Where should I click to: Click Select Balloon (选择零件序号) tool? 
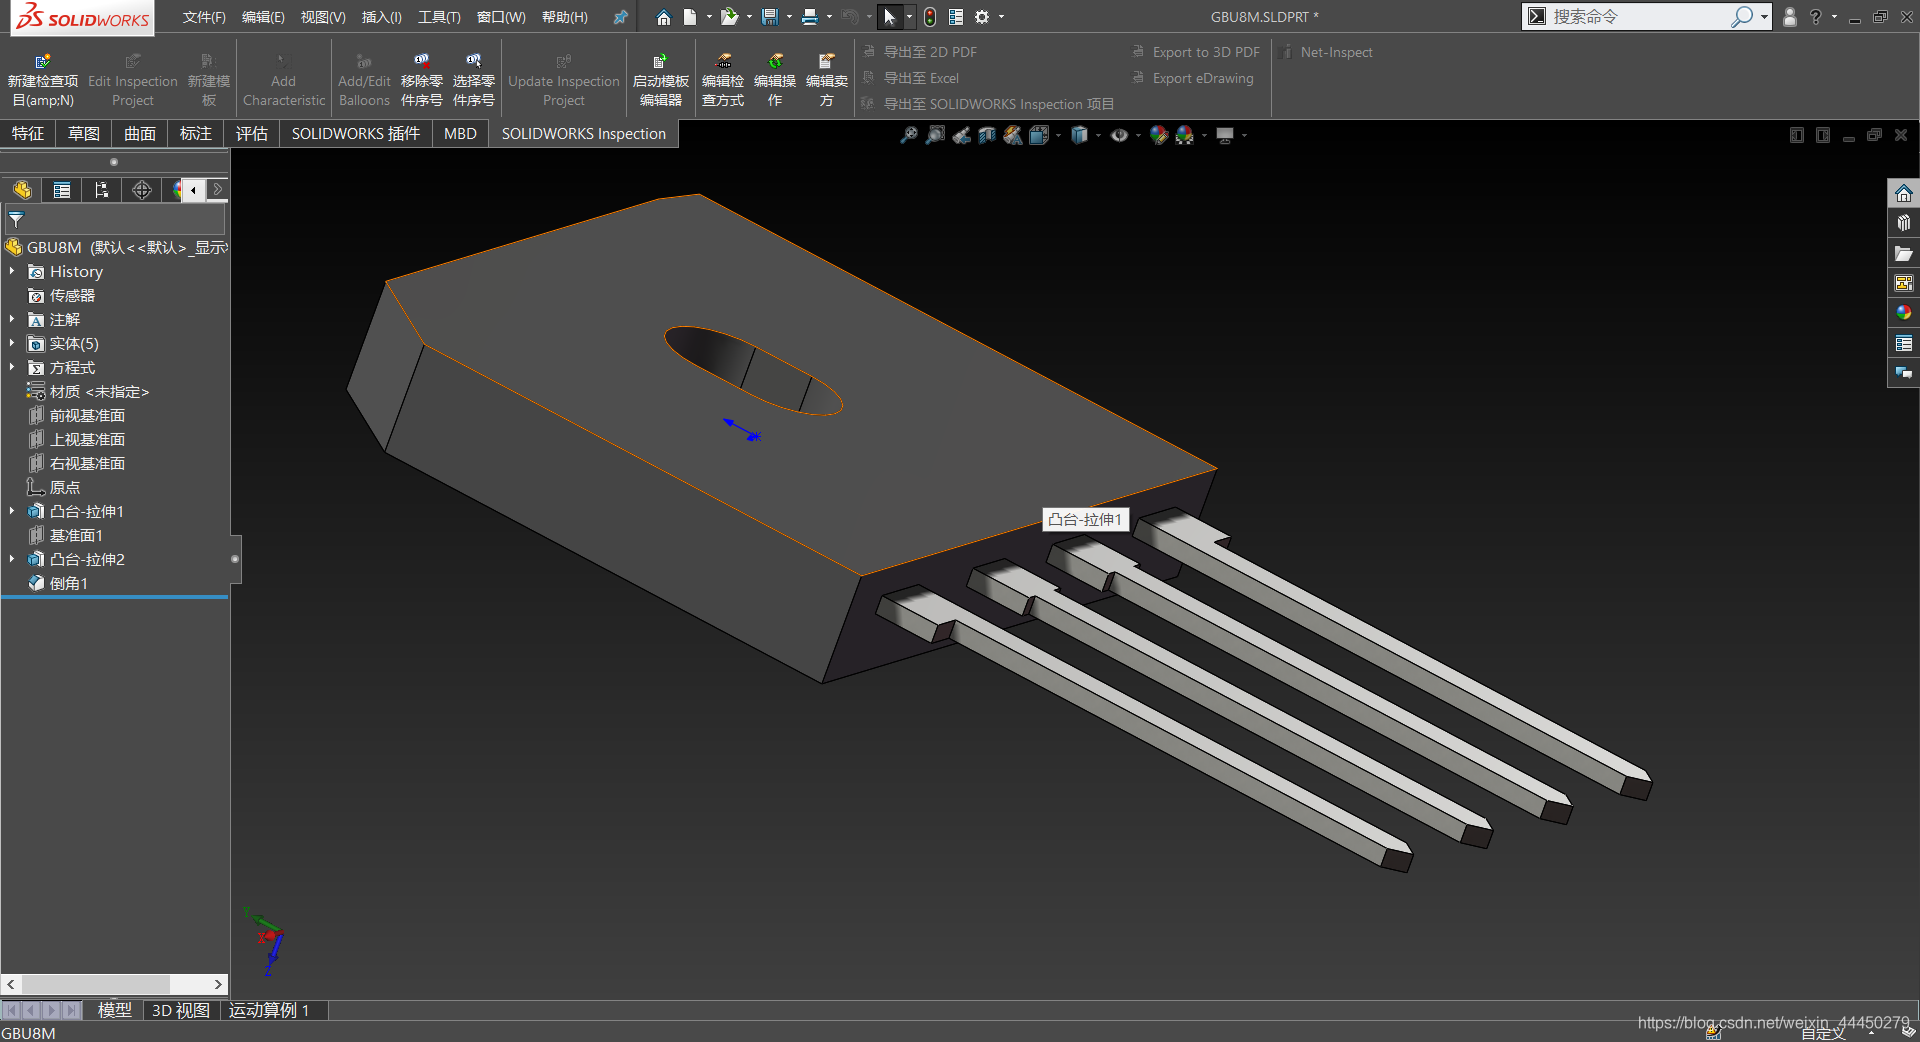coord(474,80)
